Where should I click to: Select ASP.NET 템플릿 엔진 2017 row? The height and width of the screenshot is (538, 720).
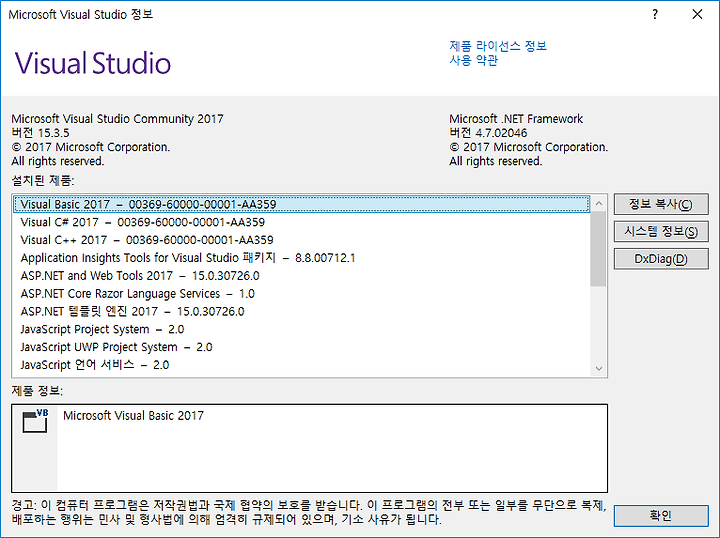[301, 312]
